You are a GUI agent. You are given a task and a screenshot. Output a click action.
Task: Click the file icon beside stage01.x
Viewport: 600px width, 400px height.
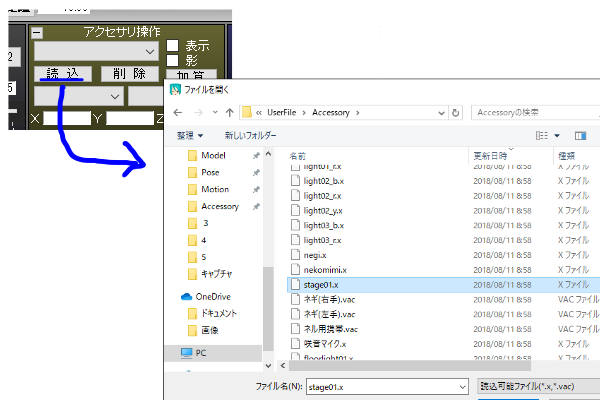[295, 284]
